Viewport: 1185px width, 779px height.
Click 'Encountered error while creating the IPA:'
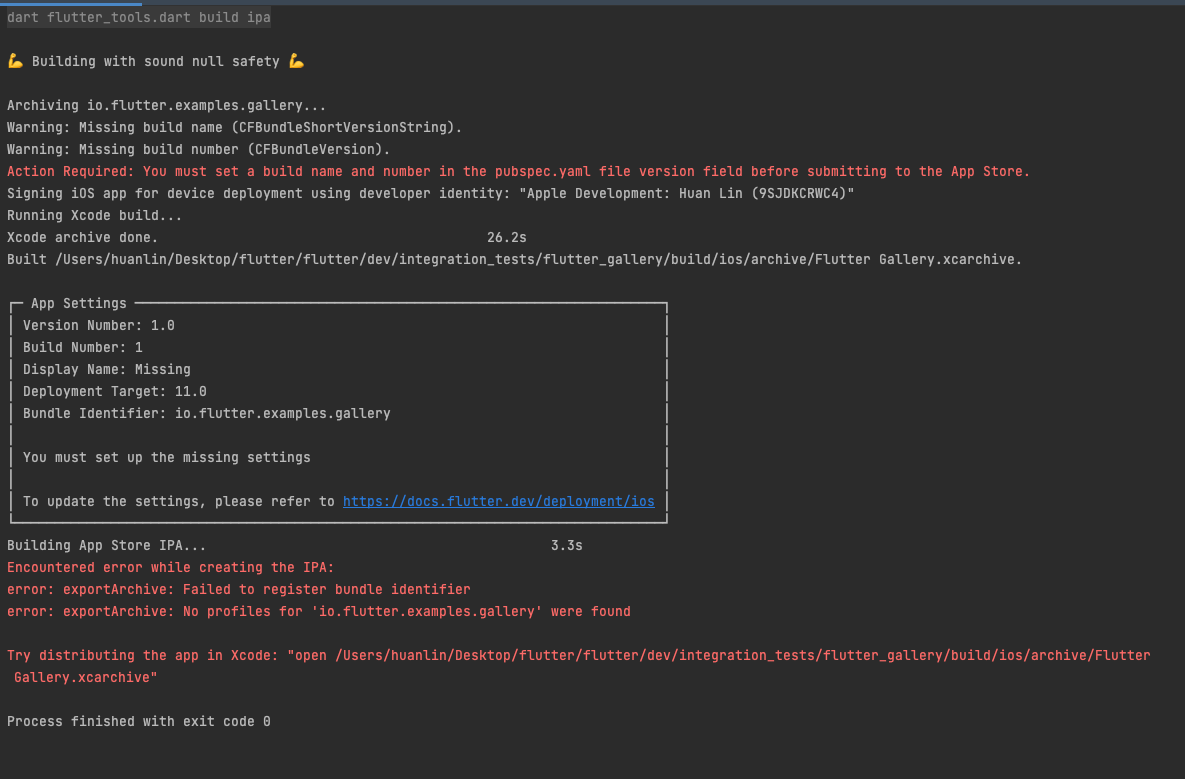[x=171, y=567]
